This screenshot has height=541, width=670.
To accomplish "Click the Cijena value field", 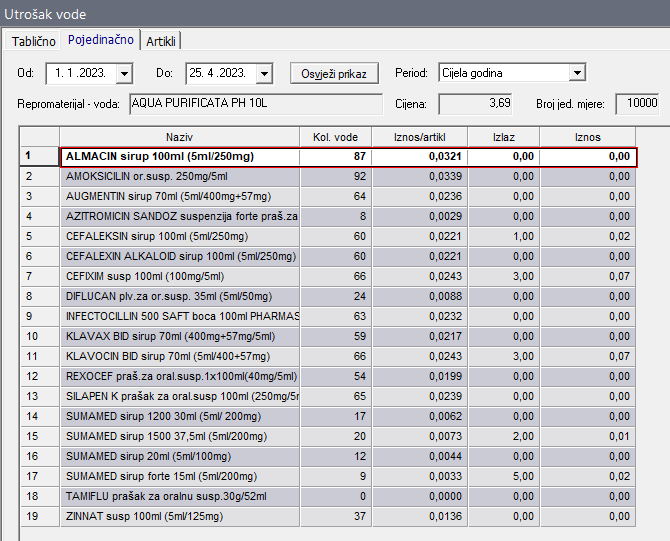I will pos(477,103).
